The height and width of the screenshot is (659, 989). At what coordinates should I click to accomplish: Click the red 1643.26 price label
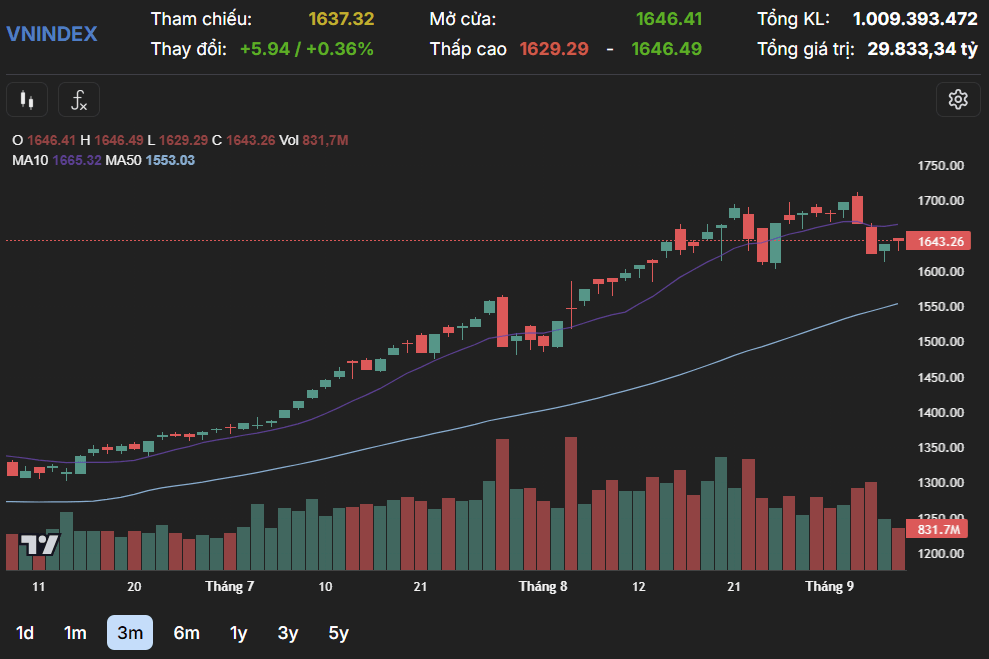(x=938, y=242)
